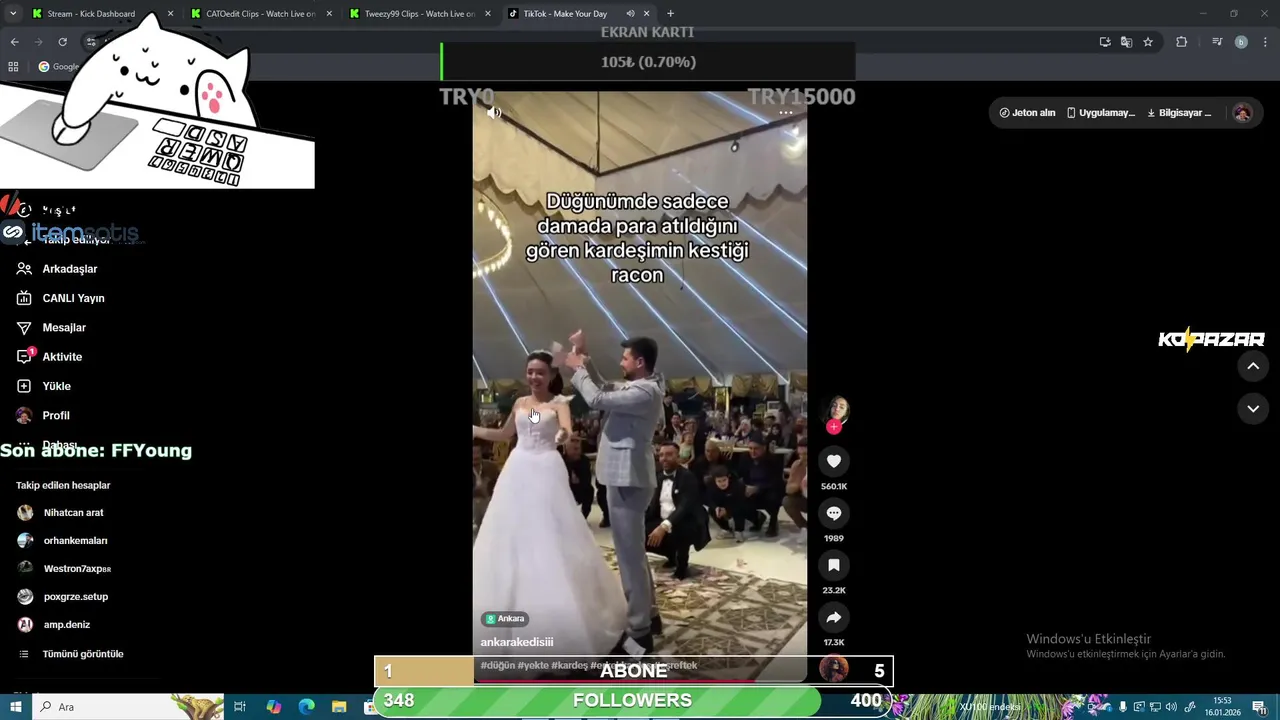Image resolution: width=1280 pixels, height=720 pixels.
Task: Open Aktivite notifications in sidebar
Action: point(50,356)
